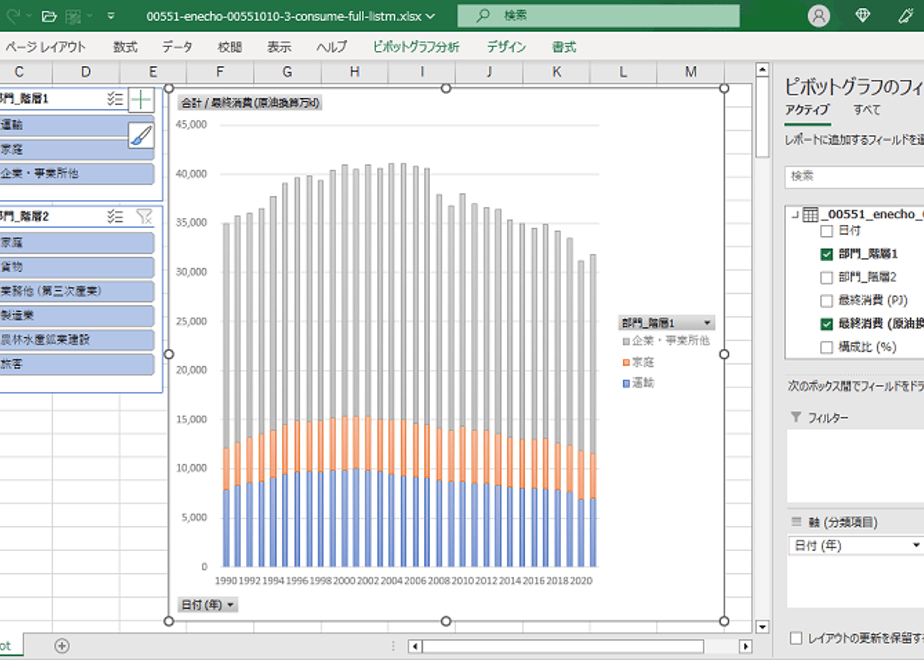The width and height of the screenshot is (924, 660).
Task: Click the vertical scrollbar up arrow
Action: tap(762, 70)
